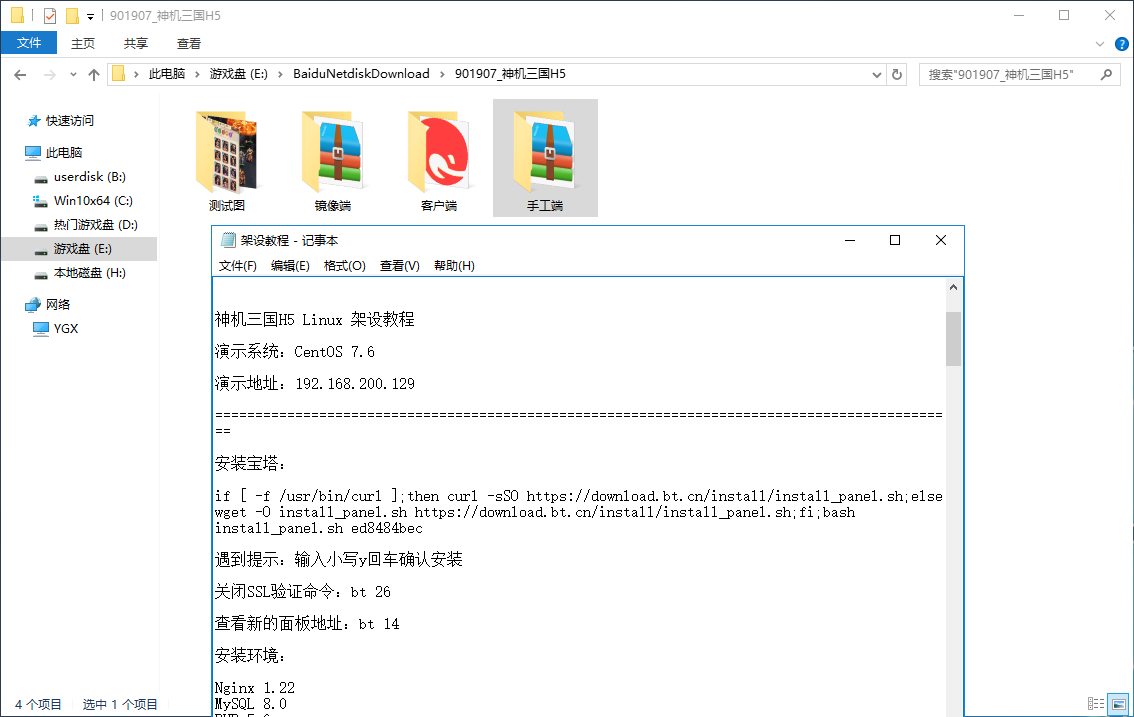Open the 测试图 folder
The height and width of the screenshot is (717, 1134).
pos(227,158)
